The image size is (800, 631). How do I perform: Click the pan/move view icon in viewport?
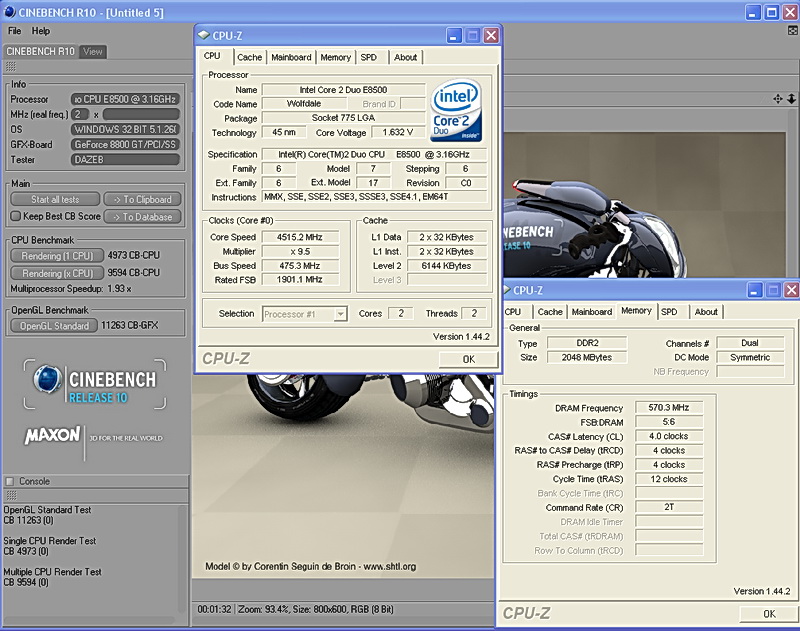point(778,99)
